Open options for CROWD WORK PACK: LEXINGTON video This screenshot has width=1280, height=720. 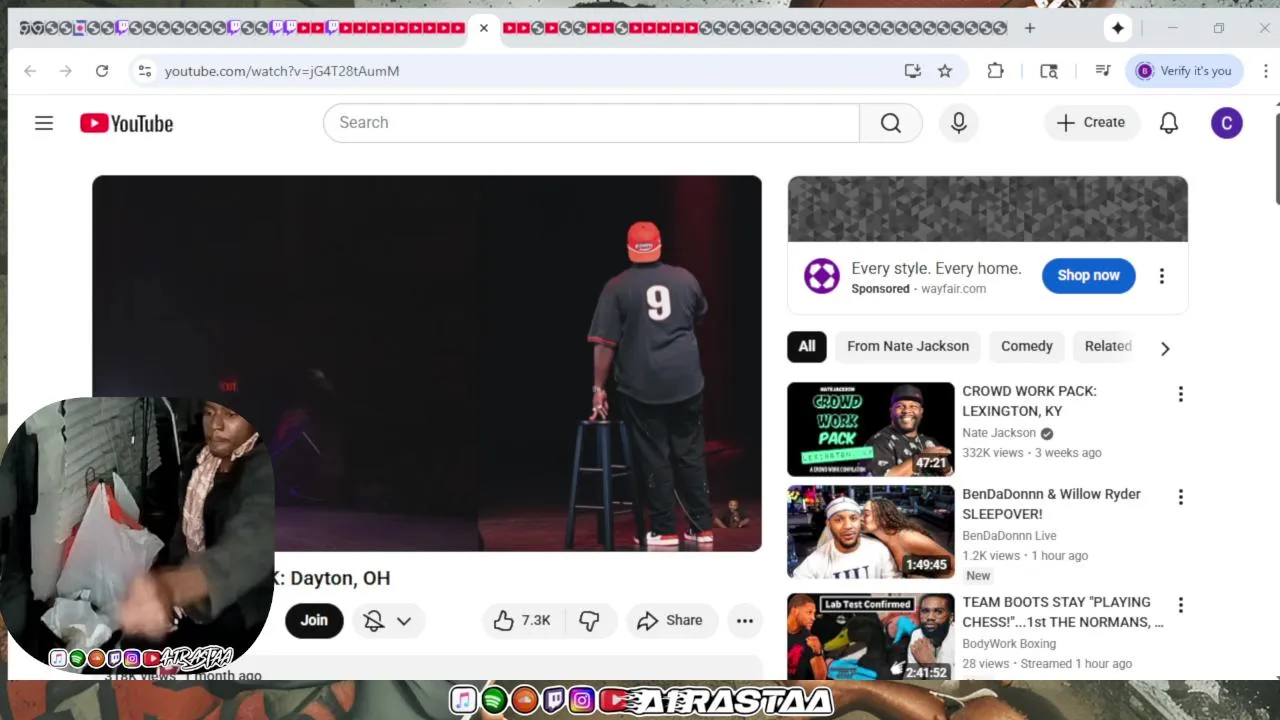(1180, 394)
